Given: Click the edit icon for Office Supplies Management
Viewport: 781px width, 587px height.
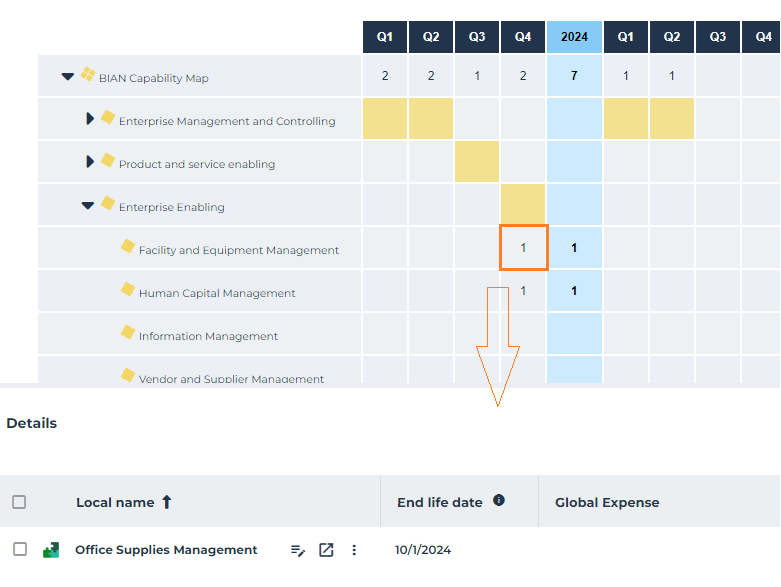Looking at the screenshot, I should coord(297,550).
